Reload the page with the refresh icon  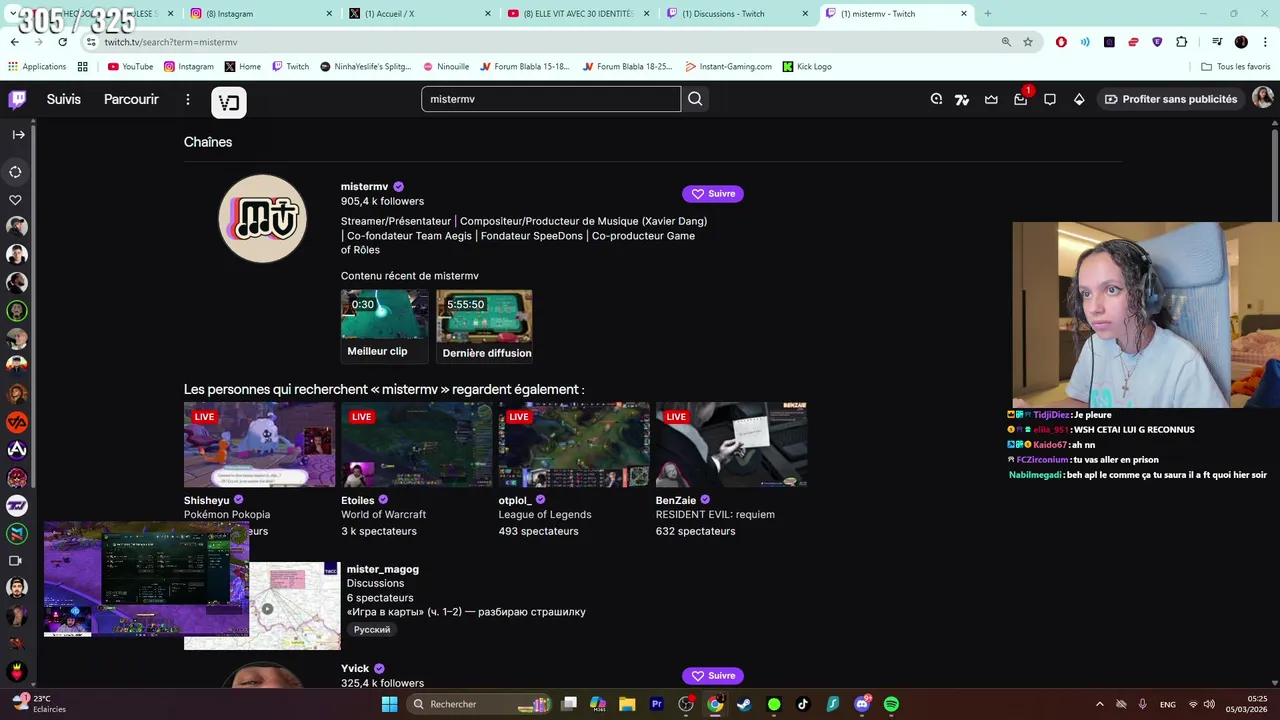pos(62,42)
